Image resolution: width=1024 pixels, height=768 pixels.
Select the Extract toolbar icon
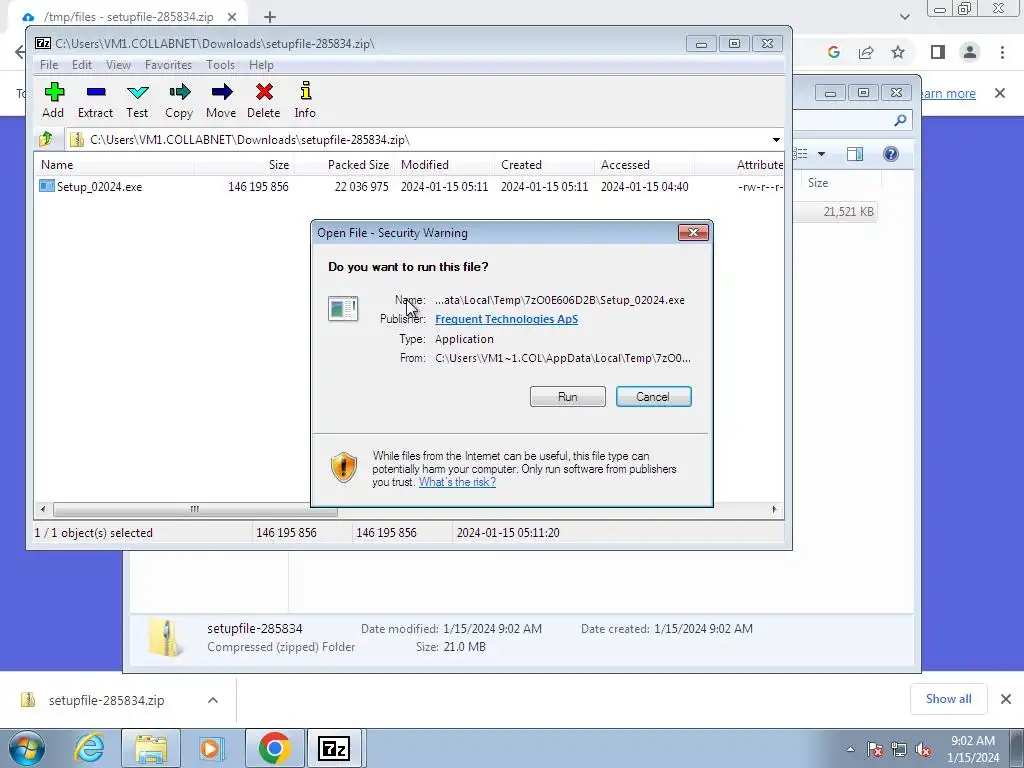95,100
